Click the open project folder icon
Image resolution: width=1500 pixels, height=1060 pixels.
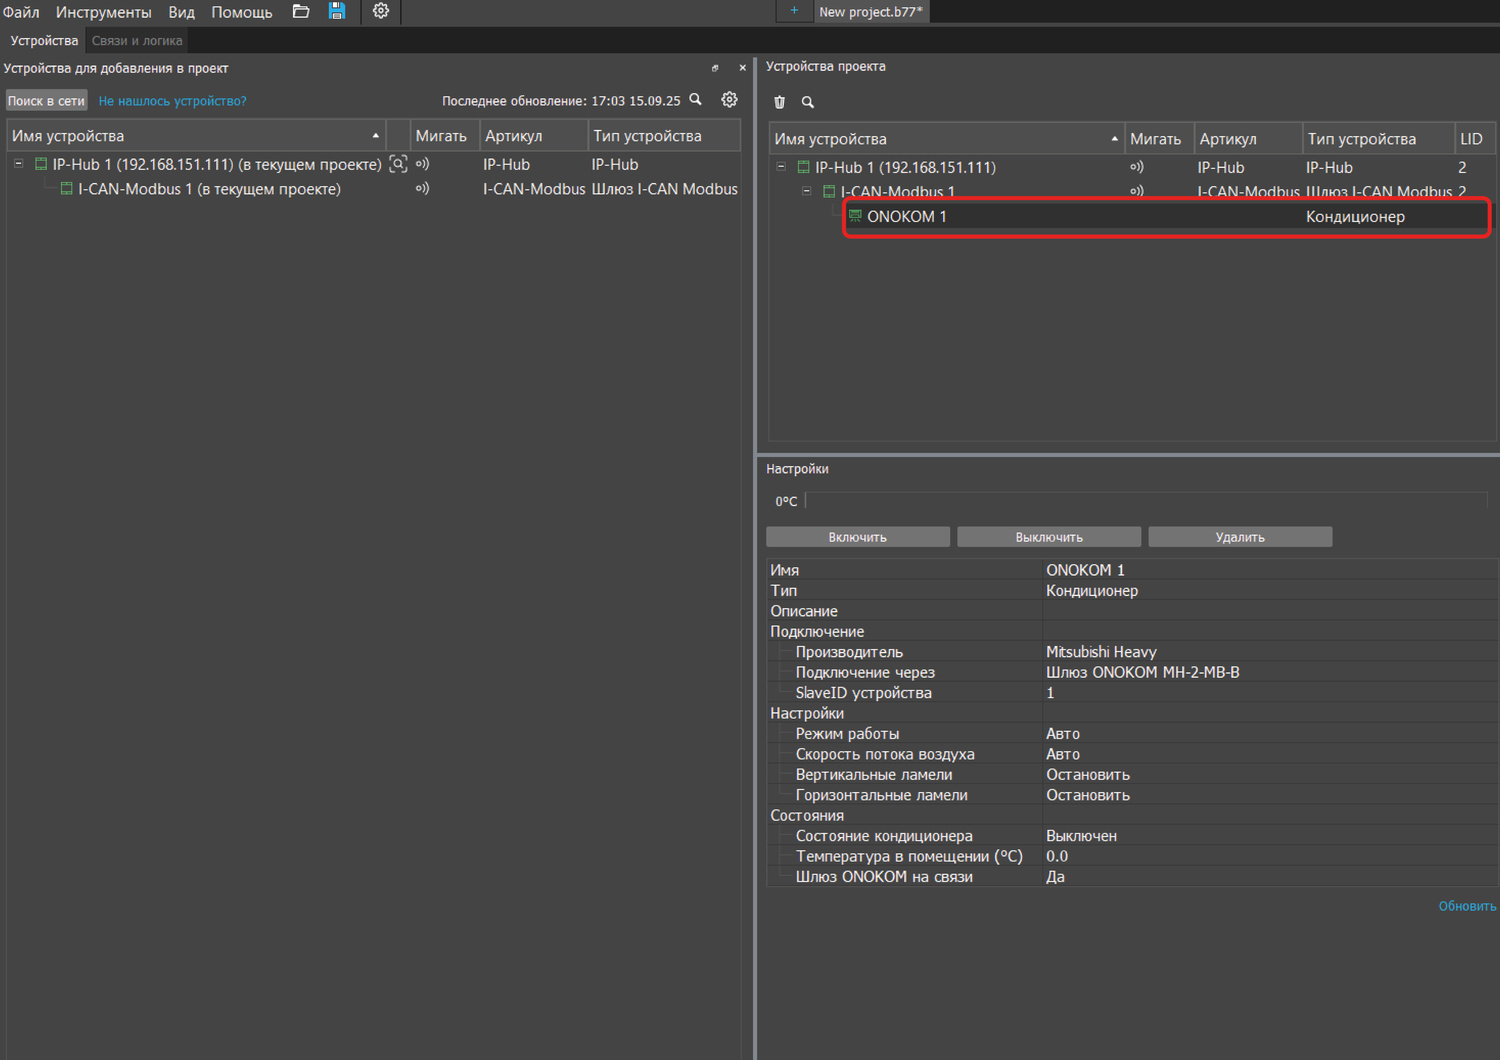(x=300, y=12)
